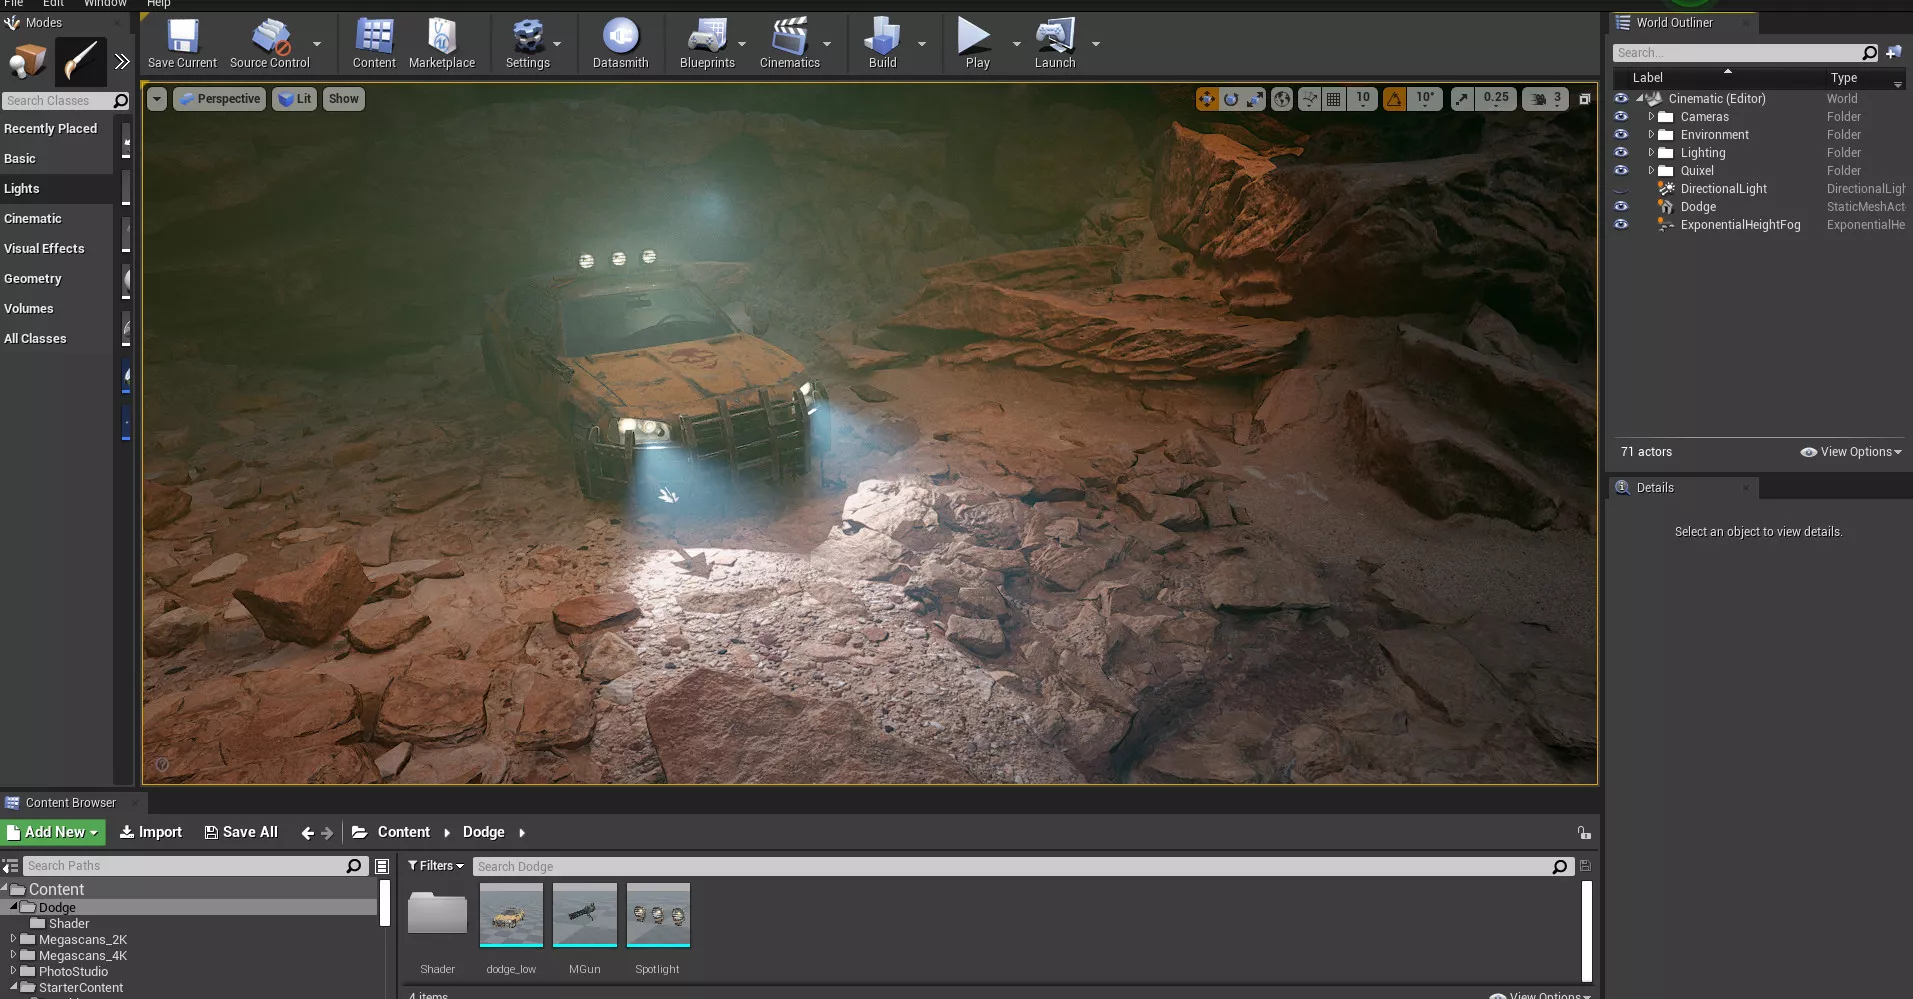Open the Perspective viewport type dropdown
This screenshot has height=999, width=1913.
pyautogui.click(x=220, y=99)
